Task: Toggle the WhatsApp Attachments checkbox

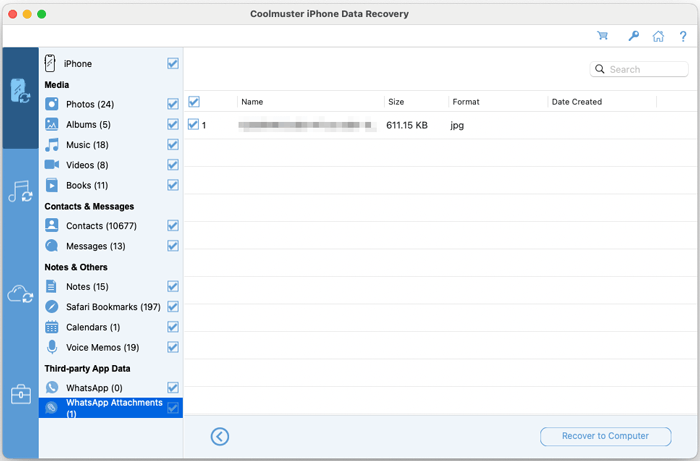Action: pyautogui.click(x=173, y=408)
